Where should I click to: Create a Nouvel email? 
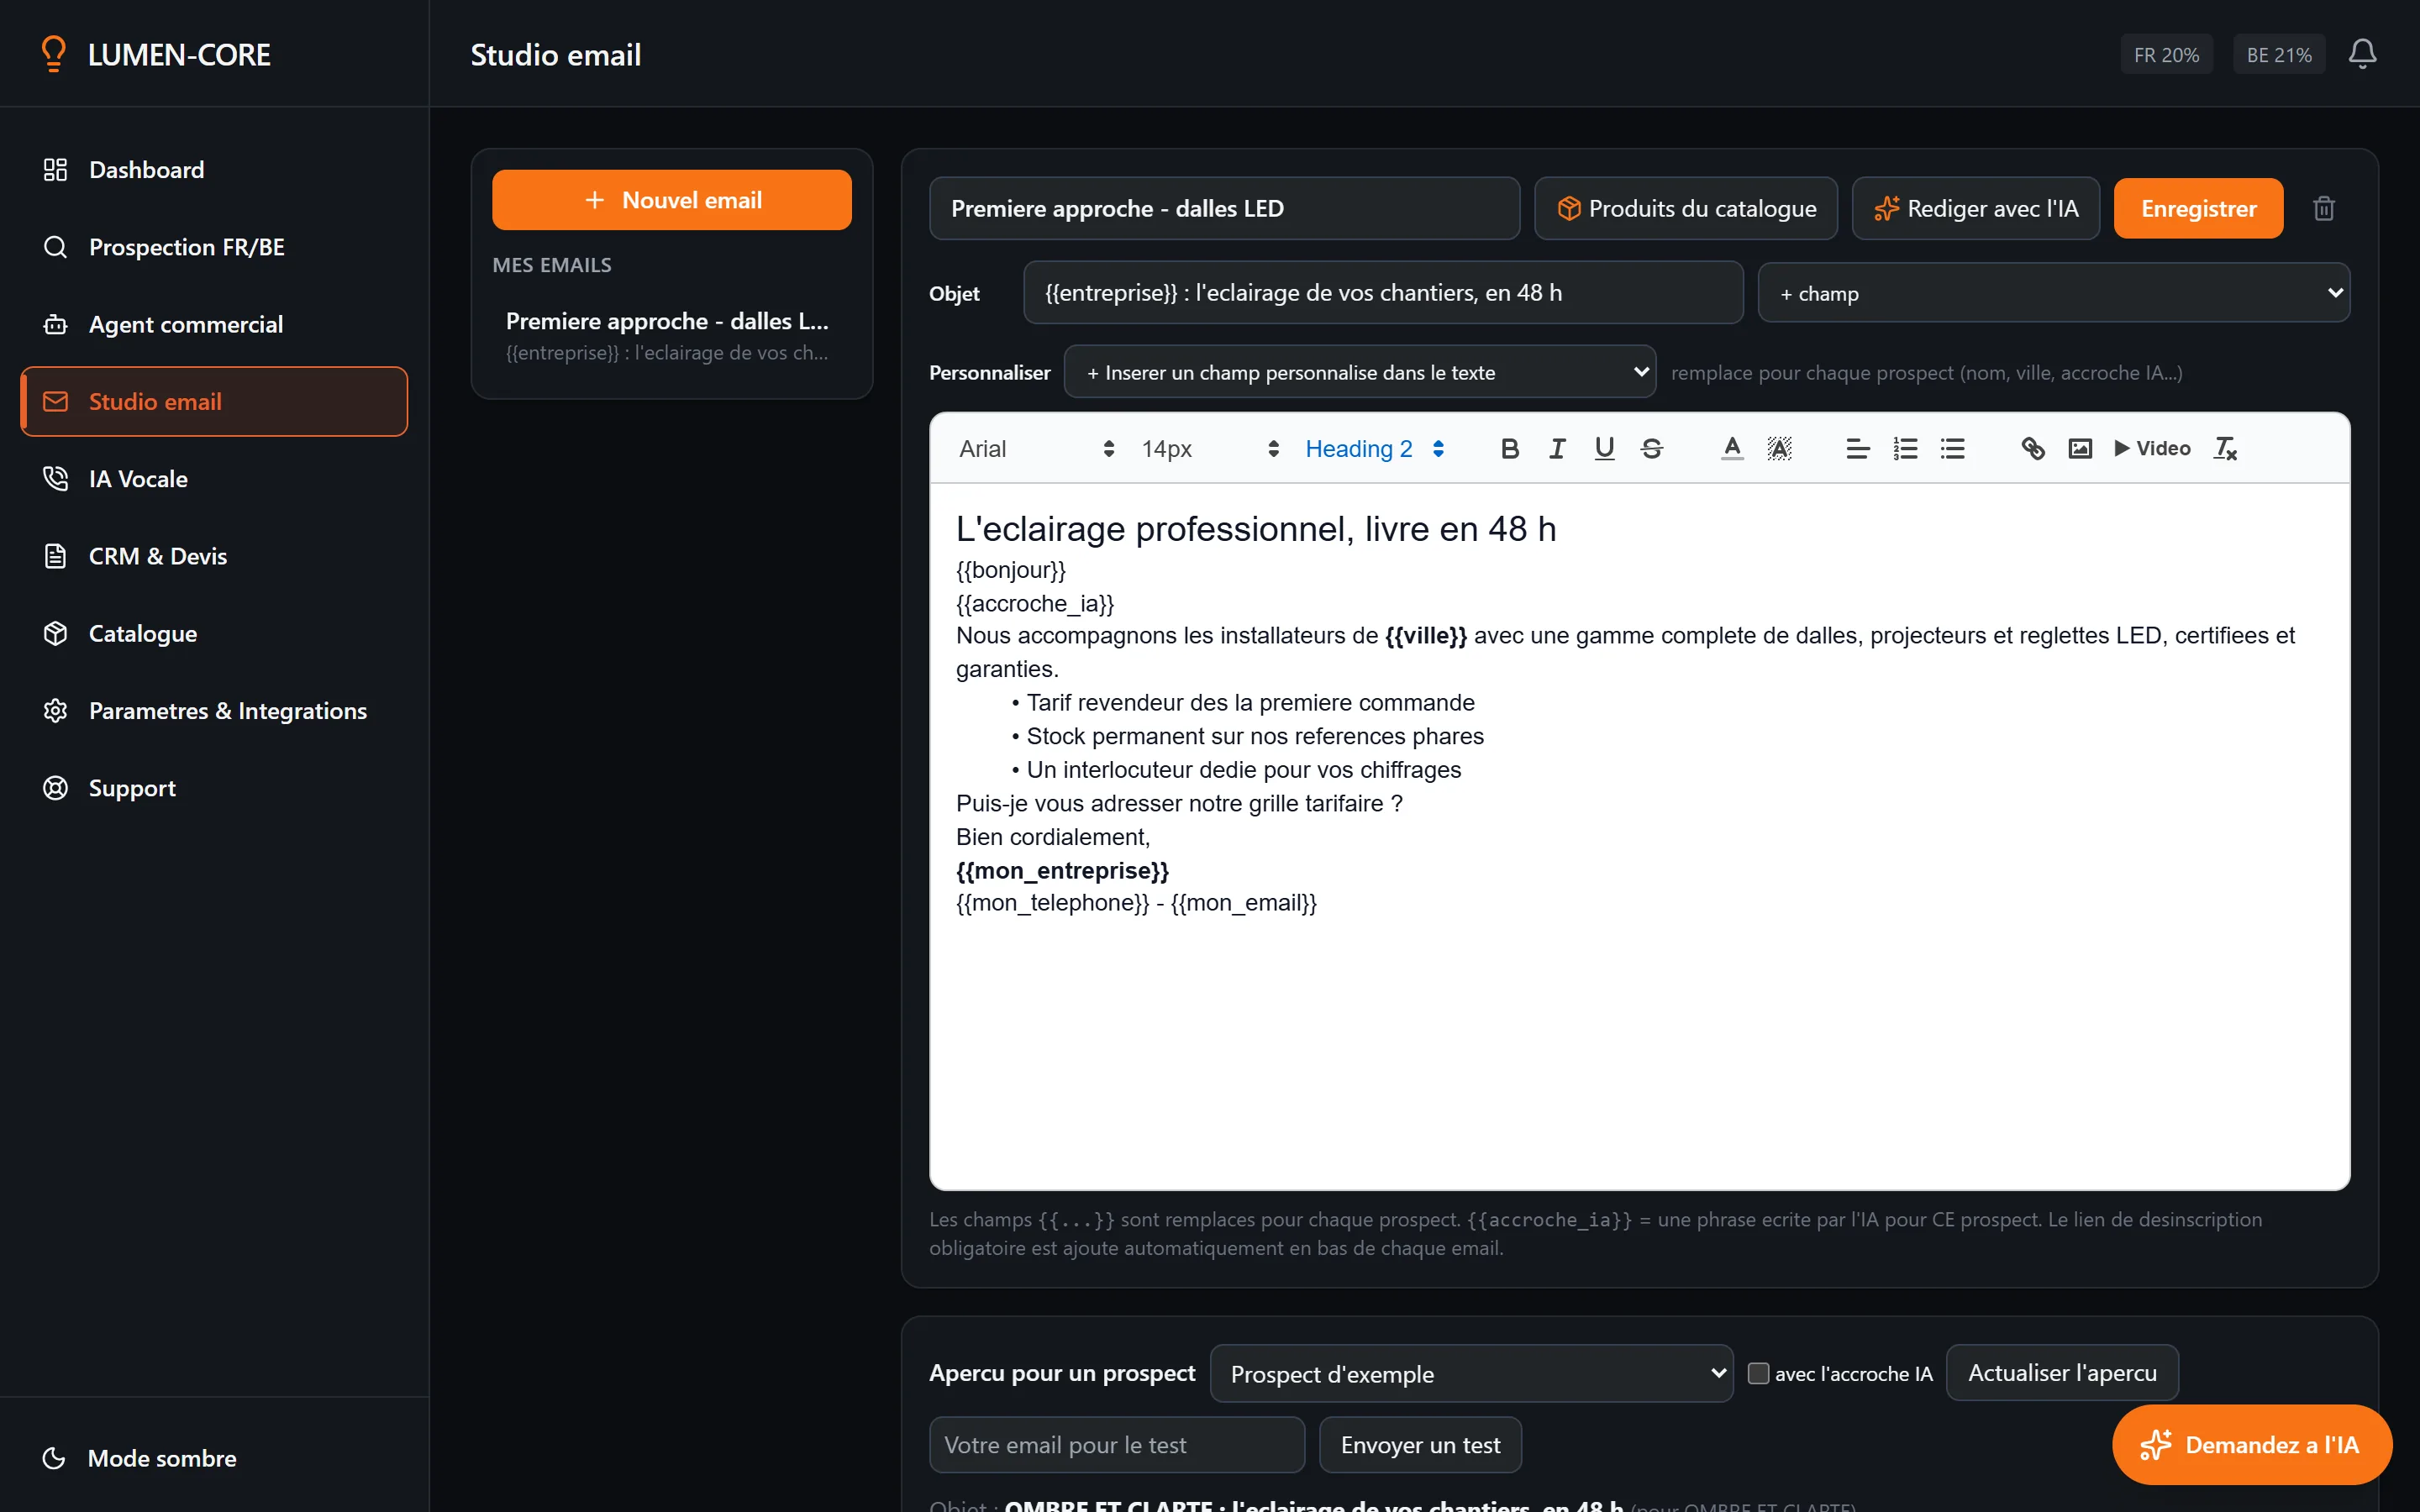click(671, 200)
